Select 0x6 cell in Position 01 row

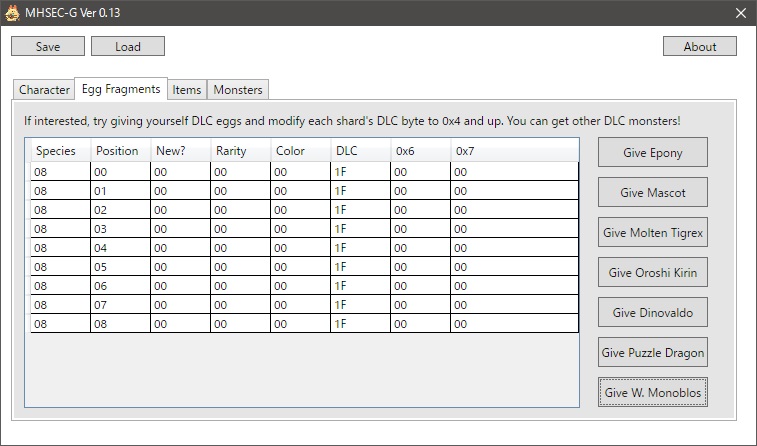[421, 191]
